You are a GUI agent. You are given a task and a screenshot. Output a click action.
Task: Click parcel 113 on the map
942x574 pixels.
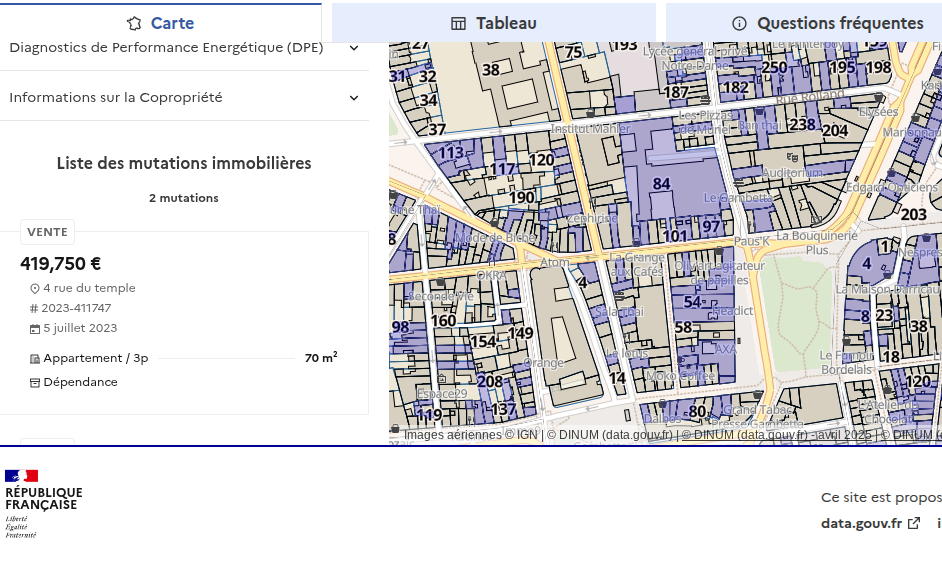tap(451, 153)
